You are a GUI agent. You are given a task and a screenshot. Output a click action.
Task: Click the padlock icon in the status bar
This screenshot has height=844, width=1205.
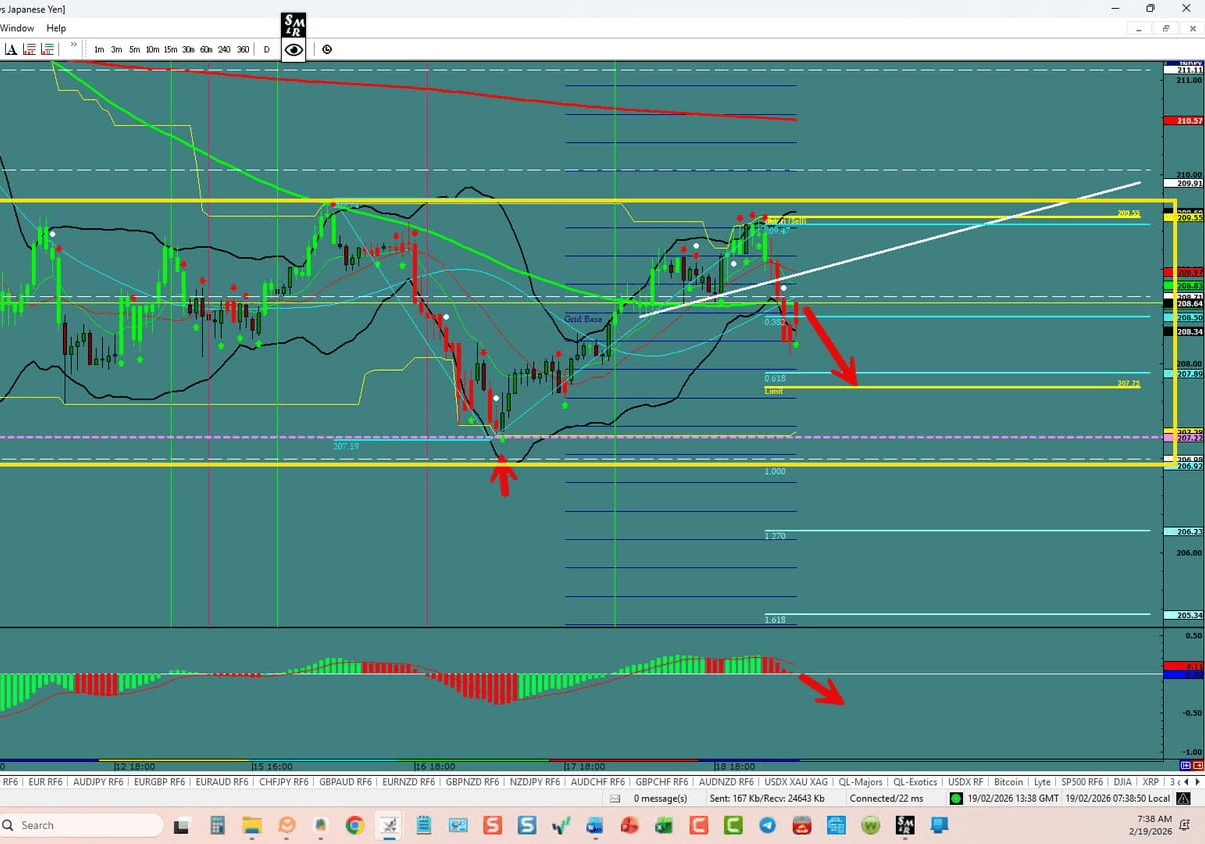point(1183,798)
